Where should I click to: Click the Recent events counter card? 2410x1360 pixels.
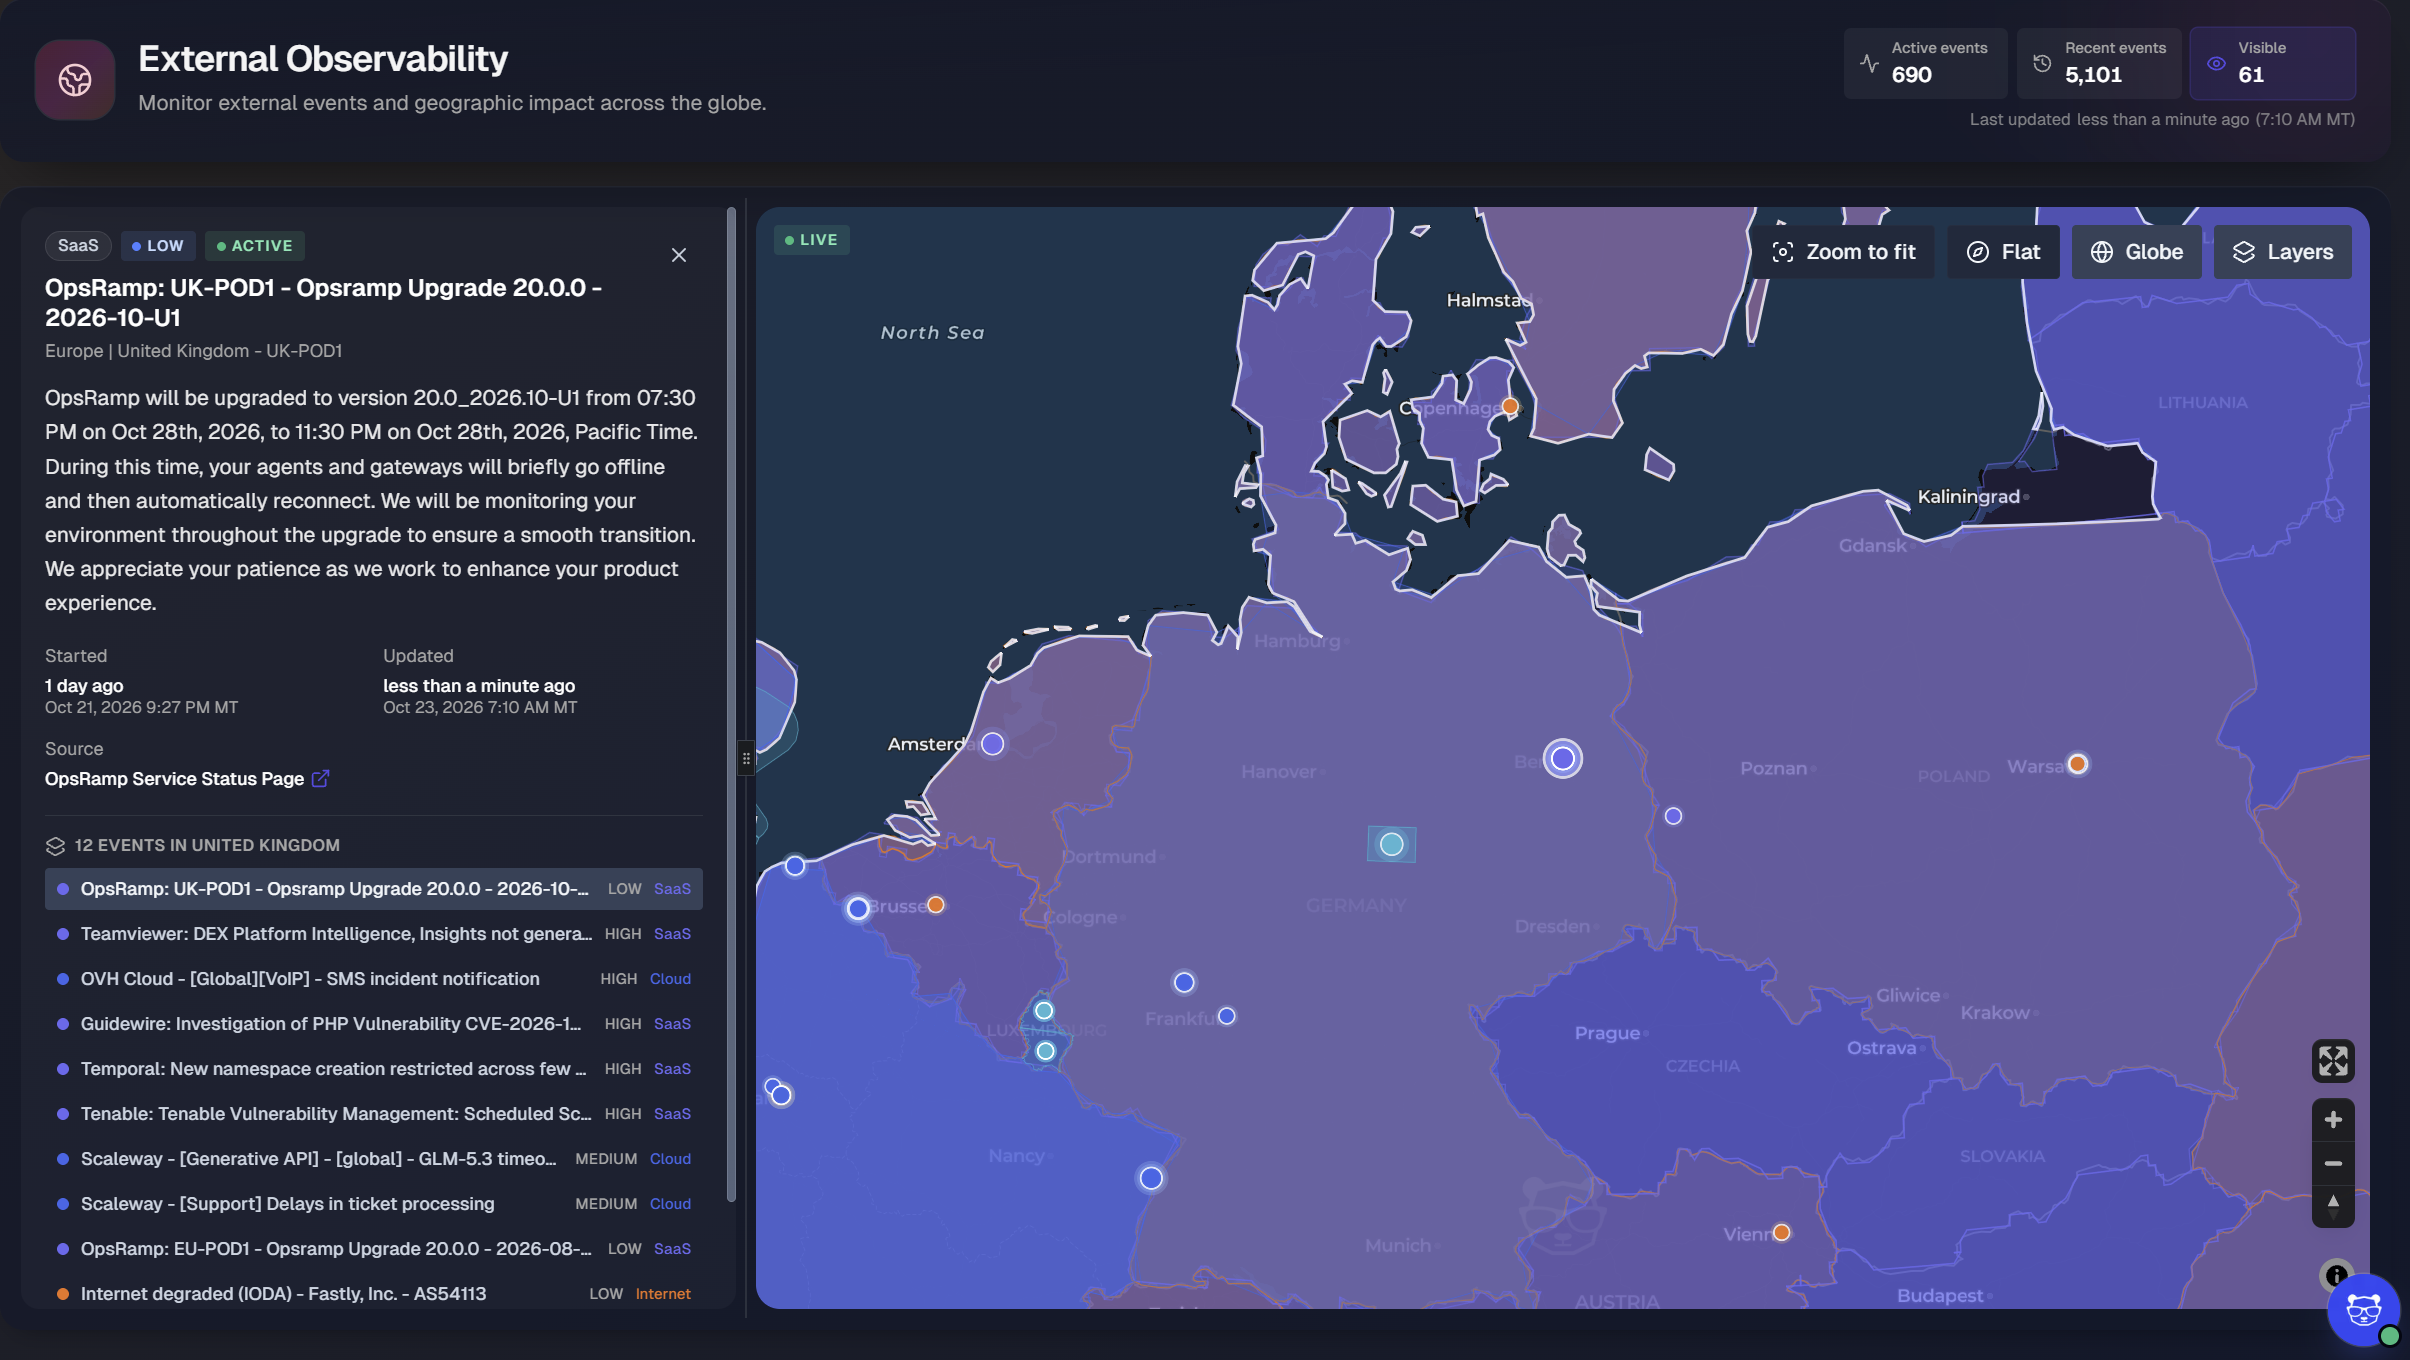[2099, 63]
